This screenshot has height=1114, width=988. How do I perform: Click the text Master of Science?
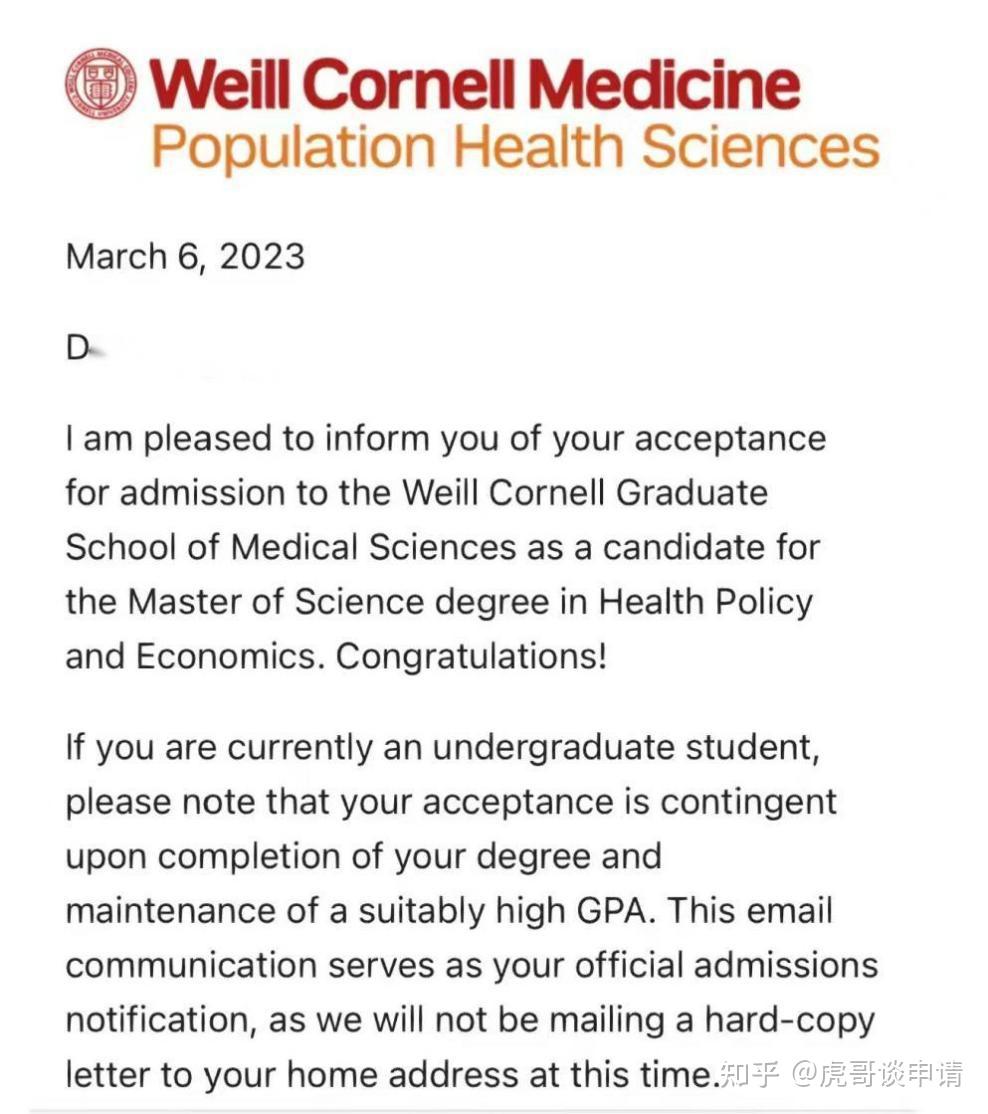[260, 602]
